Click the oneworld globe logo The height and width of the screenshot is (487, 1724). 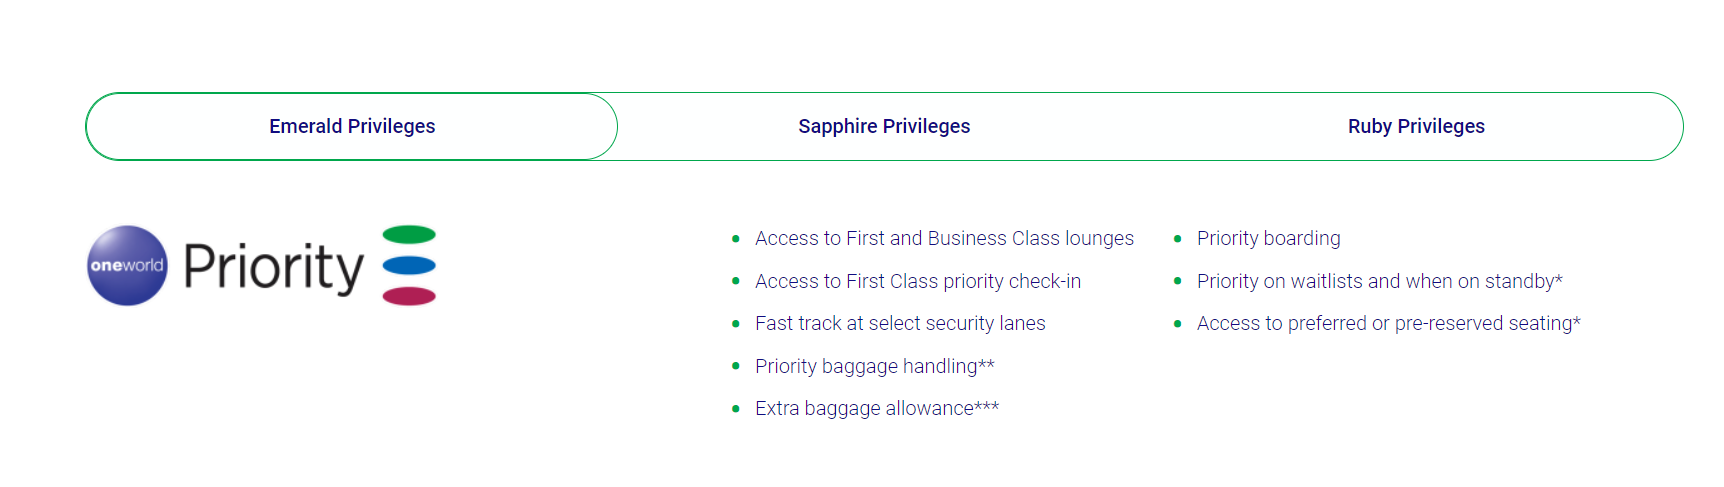[x=127, y=265]
